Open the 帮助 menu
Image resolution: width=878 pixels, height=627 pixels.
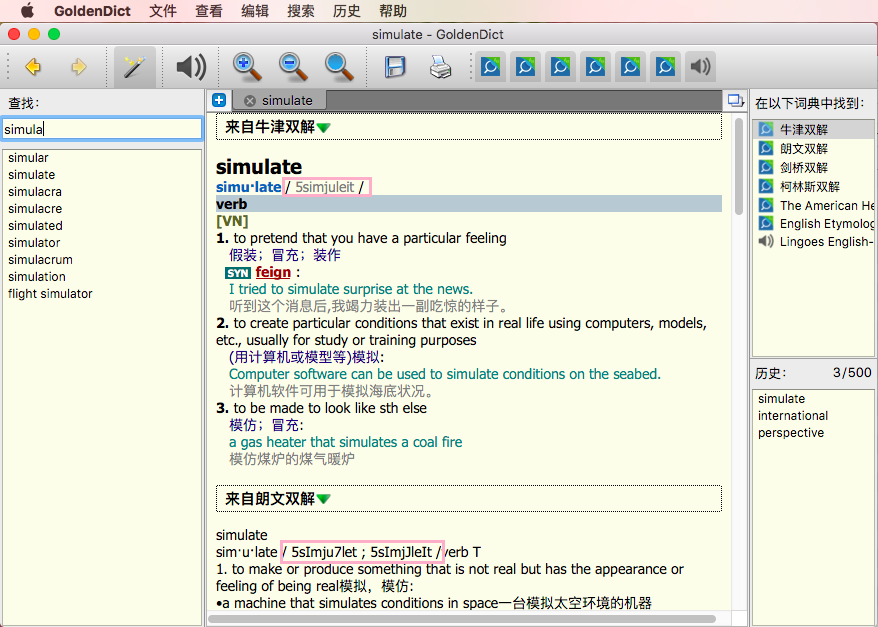pyautogui.click(x=393, y=11)
